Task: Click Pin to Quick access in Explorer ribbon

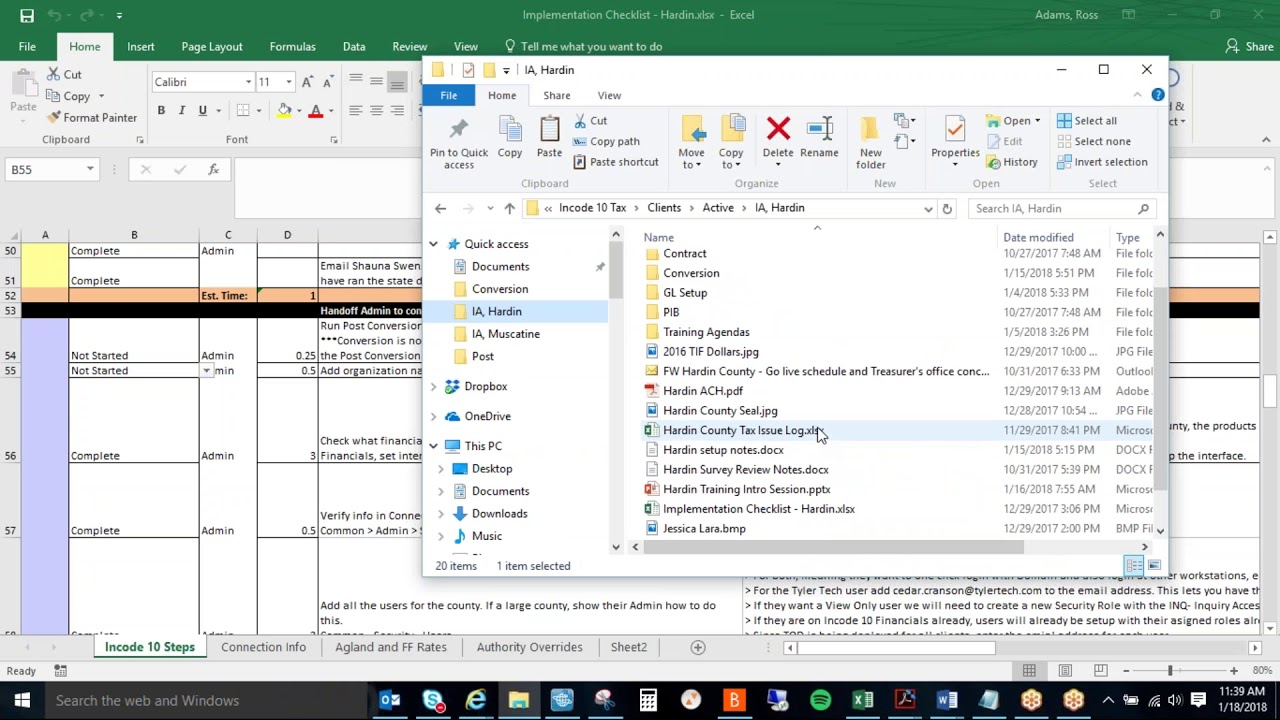Action: click(459, 142)
